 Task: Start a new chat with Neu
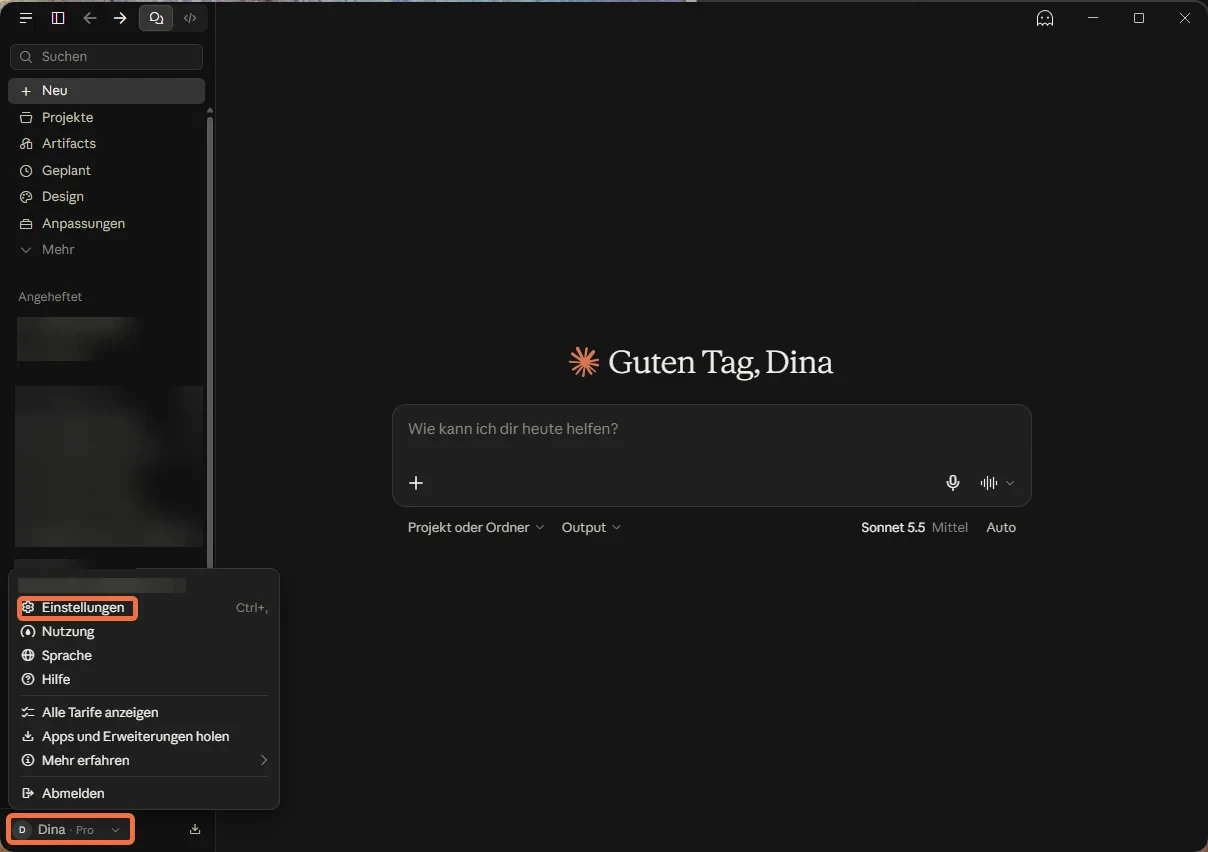pyautogui.click(x=106, y=90)
